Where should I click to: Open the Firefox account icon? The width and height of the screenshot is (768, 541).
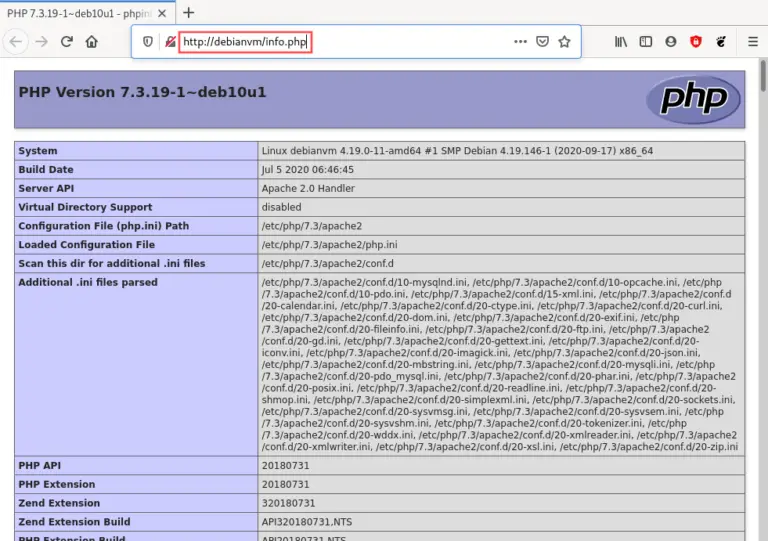coord(671,42)
